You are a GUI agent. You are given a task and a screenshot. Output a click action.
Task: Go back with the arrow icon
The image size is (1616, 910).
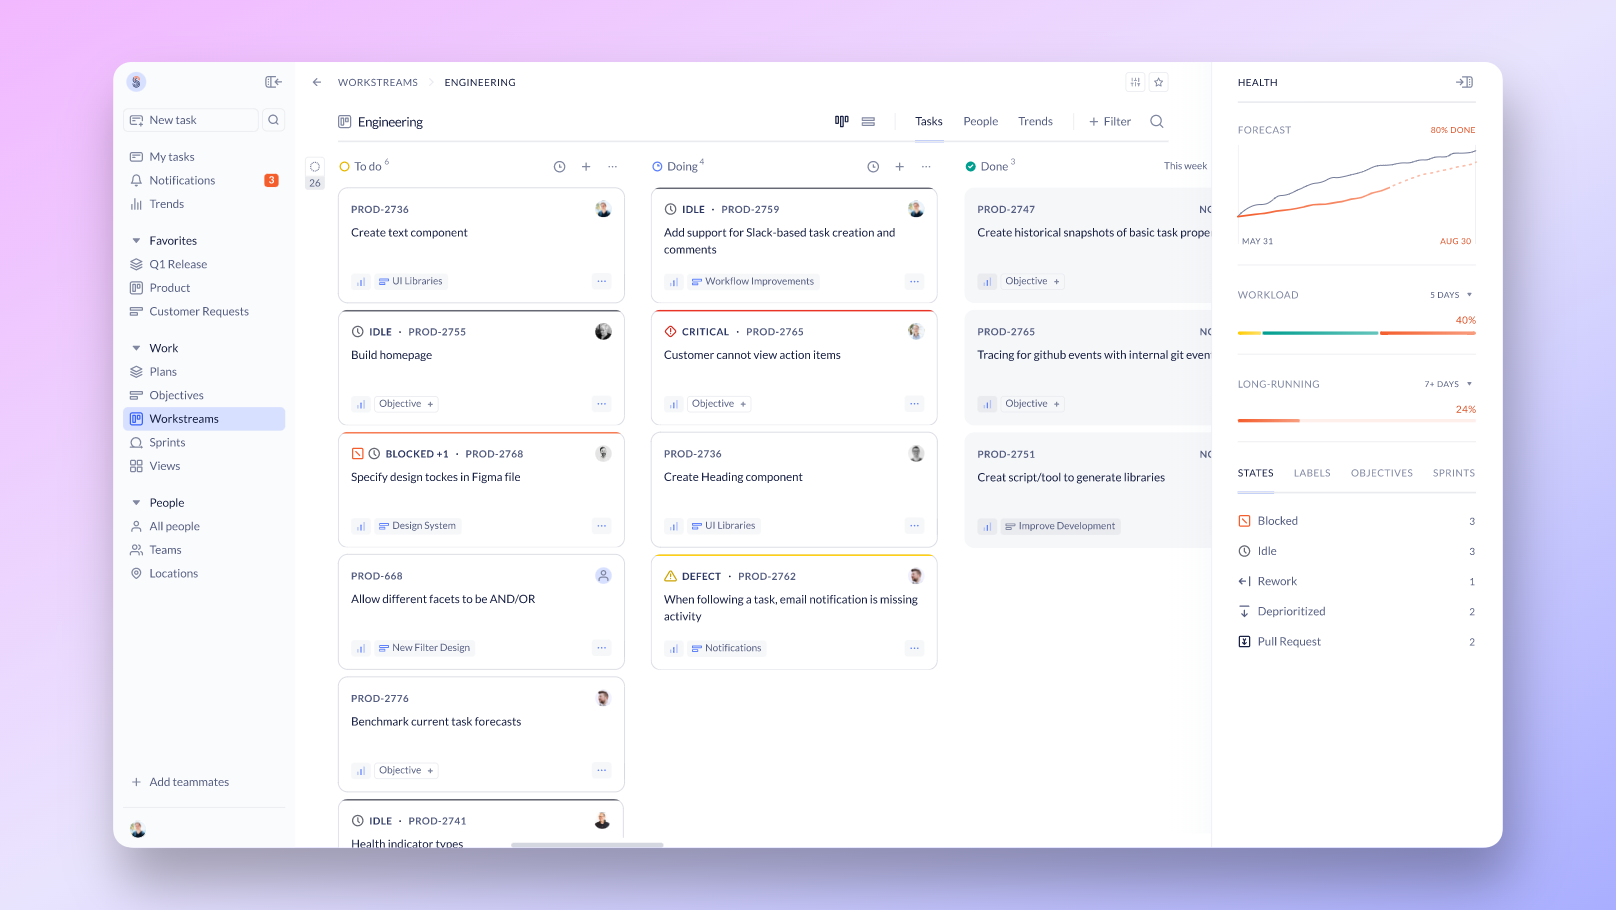click(317, 82)
